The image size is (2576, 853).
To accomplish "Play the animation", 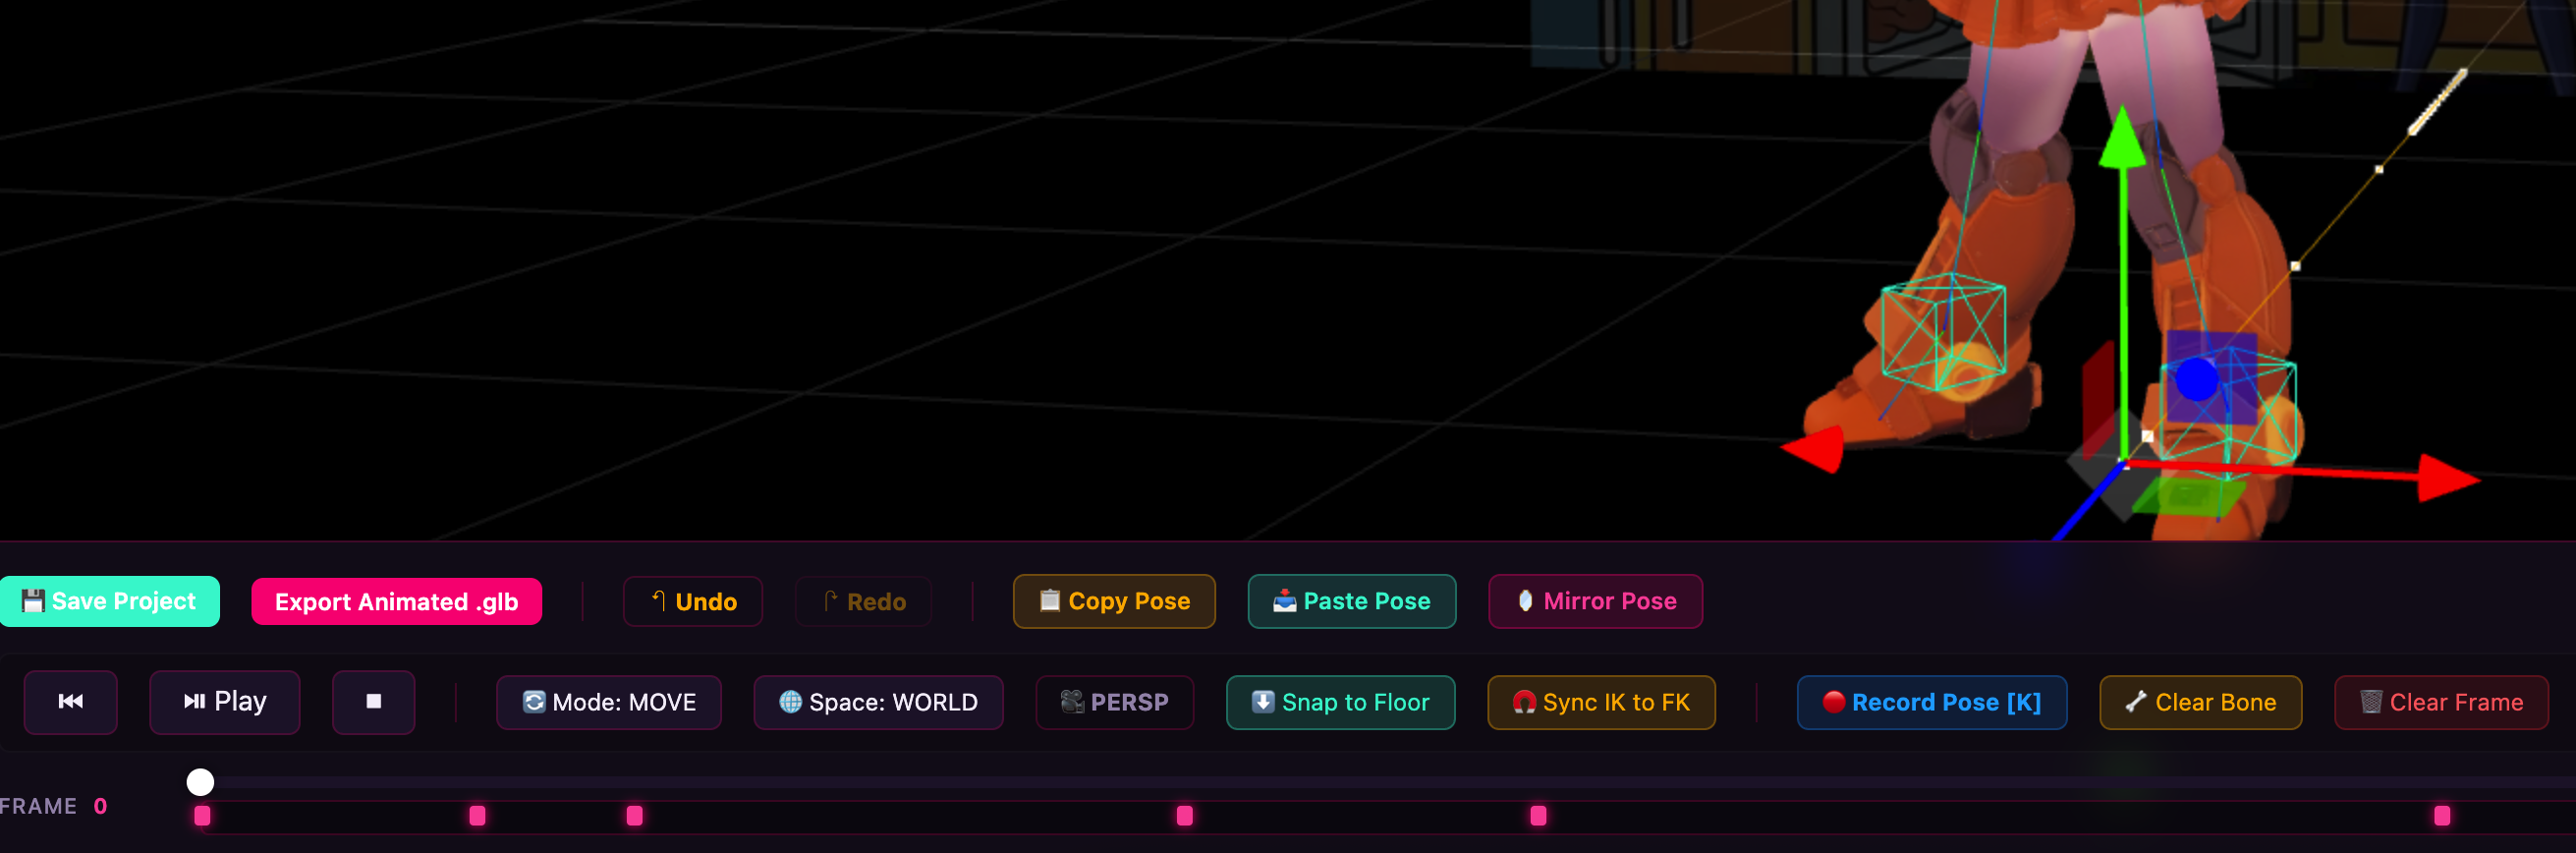I will pos(225,702).
